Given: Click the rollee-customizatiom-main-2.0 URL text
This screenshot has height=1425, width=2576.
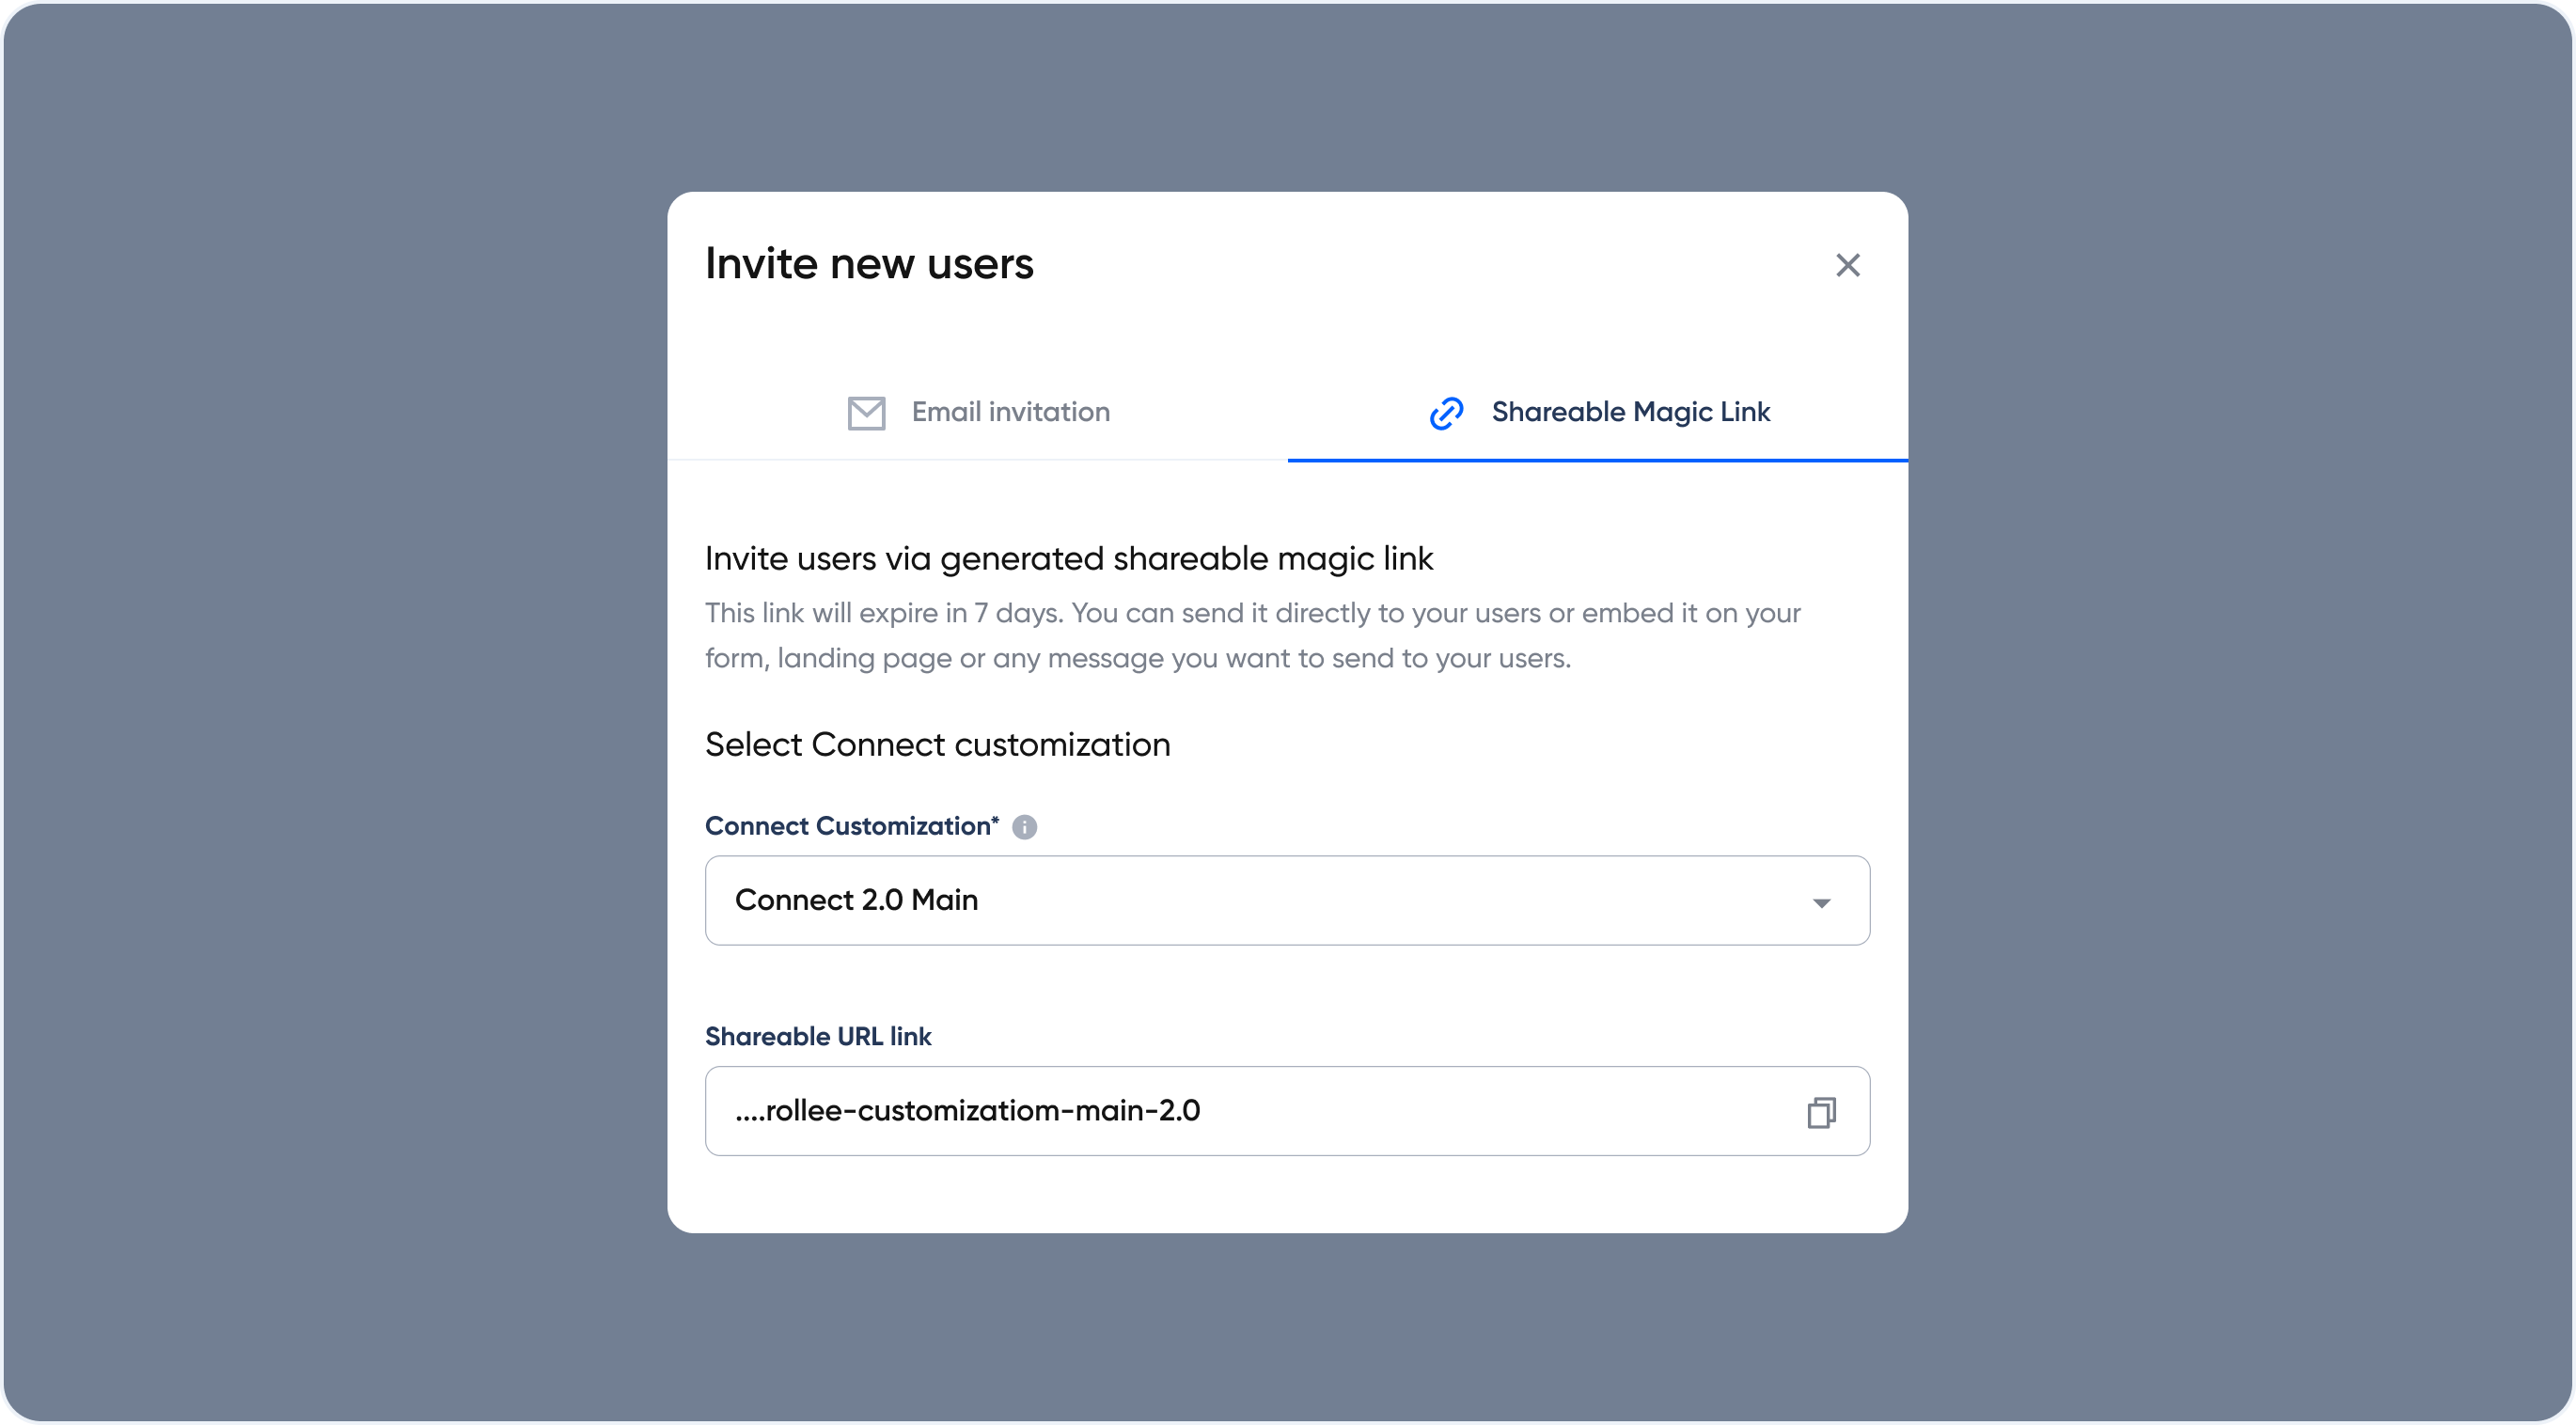Looking at the screenshot, I should point(967,1111).
